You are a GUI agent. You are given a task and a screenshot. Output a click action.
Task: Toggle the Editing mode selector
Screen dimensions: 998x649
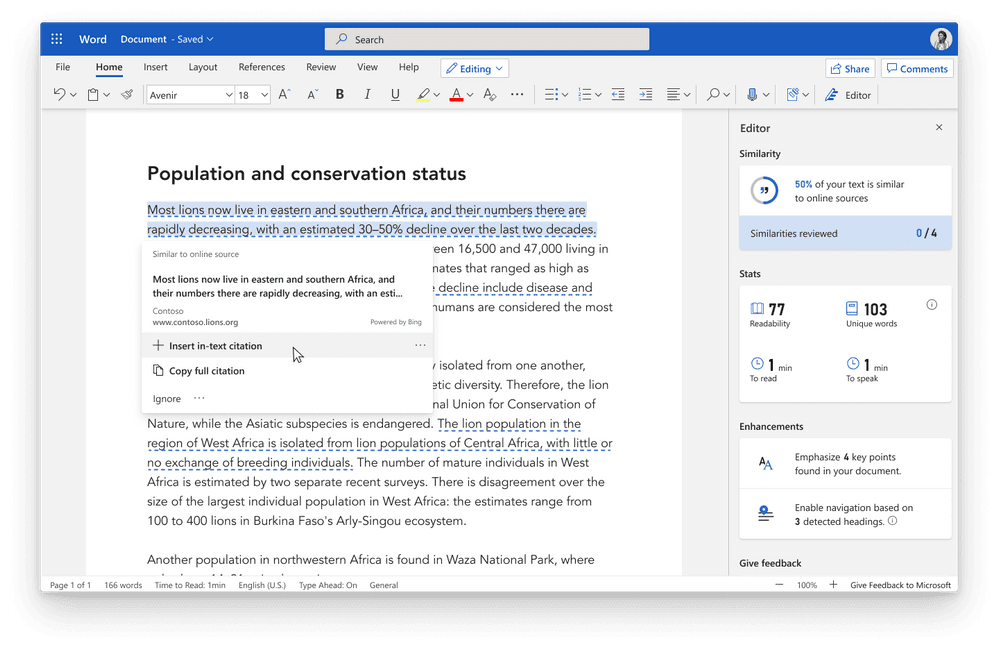[474, 67]
